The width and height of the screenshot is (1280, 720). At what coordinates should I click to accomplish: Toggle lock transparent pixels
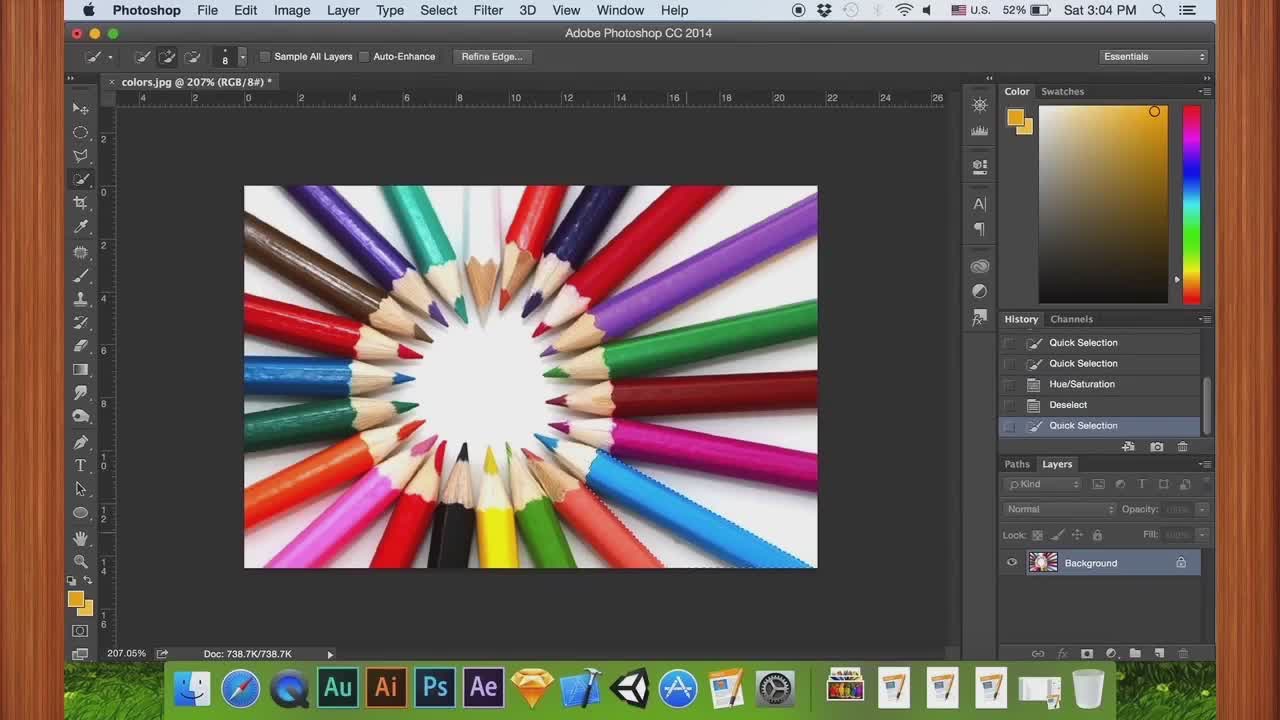1037,535
